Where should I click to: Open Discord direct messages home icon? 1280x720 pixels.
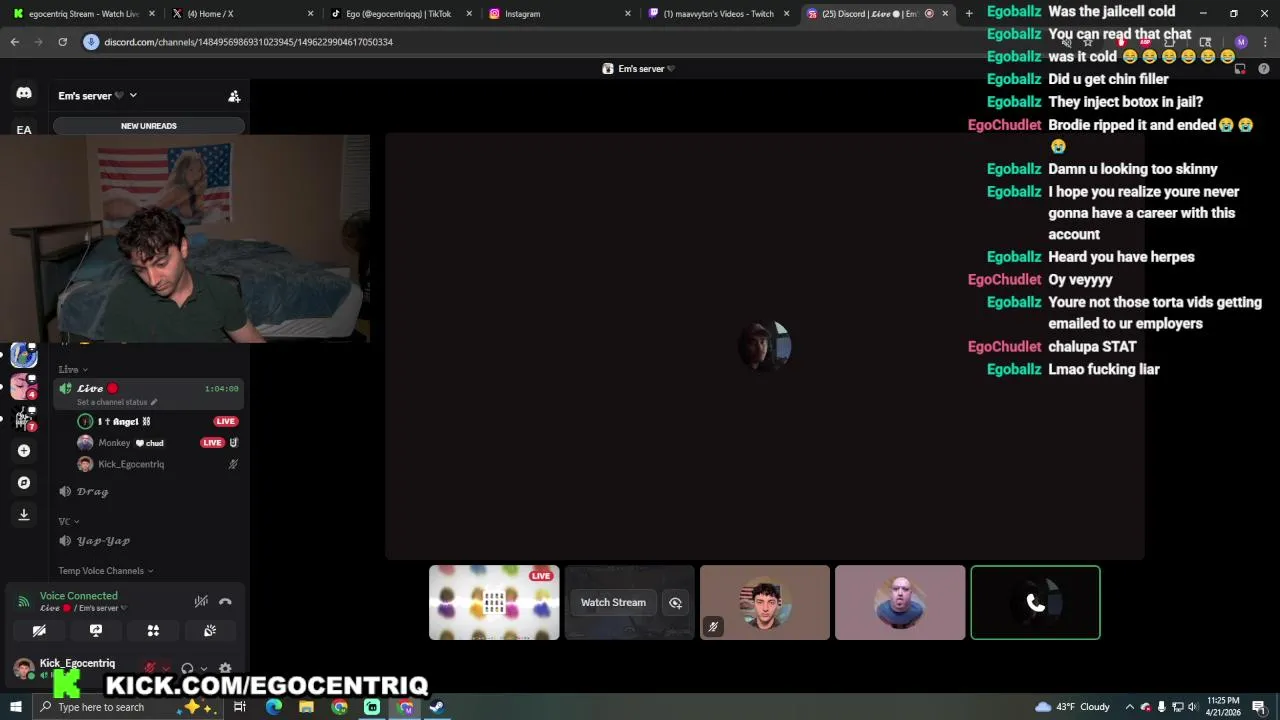(x=24, y=93)
